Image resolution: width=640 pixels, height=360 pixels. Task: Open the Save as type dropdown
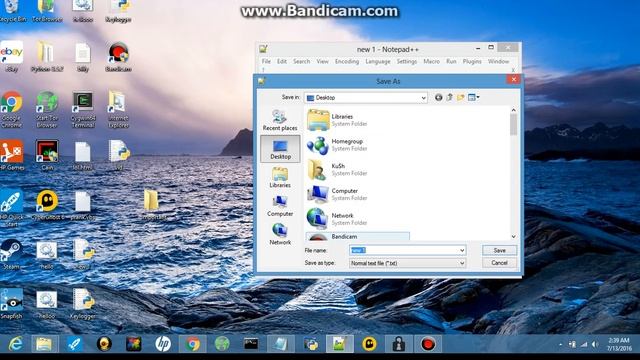pos(407,263)
